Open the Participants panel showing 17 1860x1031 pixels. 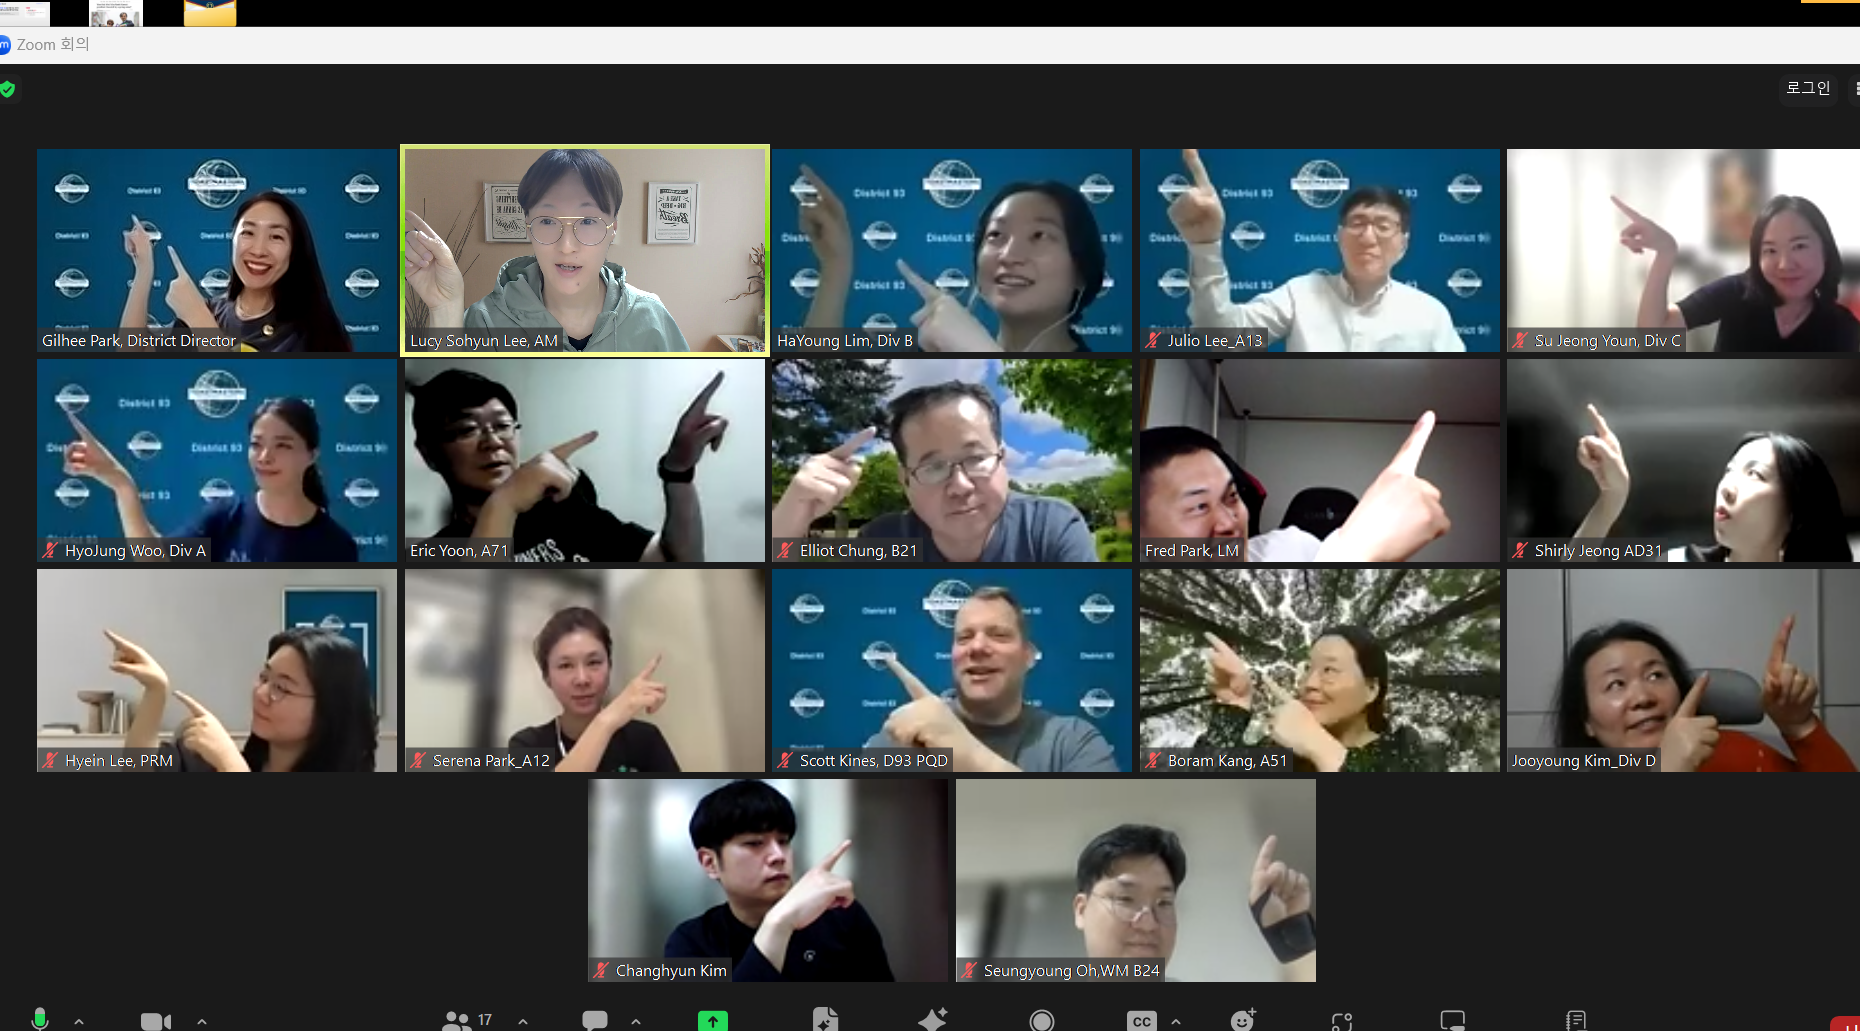(x=467, y=1020)
